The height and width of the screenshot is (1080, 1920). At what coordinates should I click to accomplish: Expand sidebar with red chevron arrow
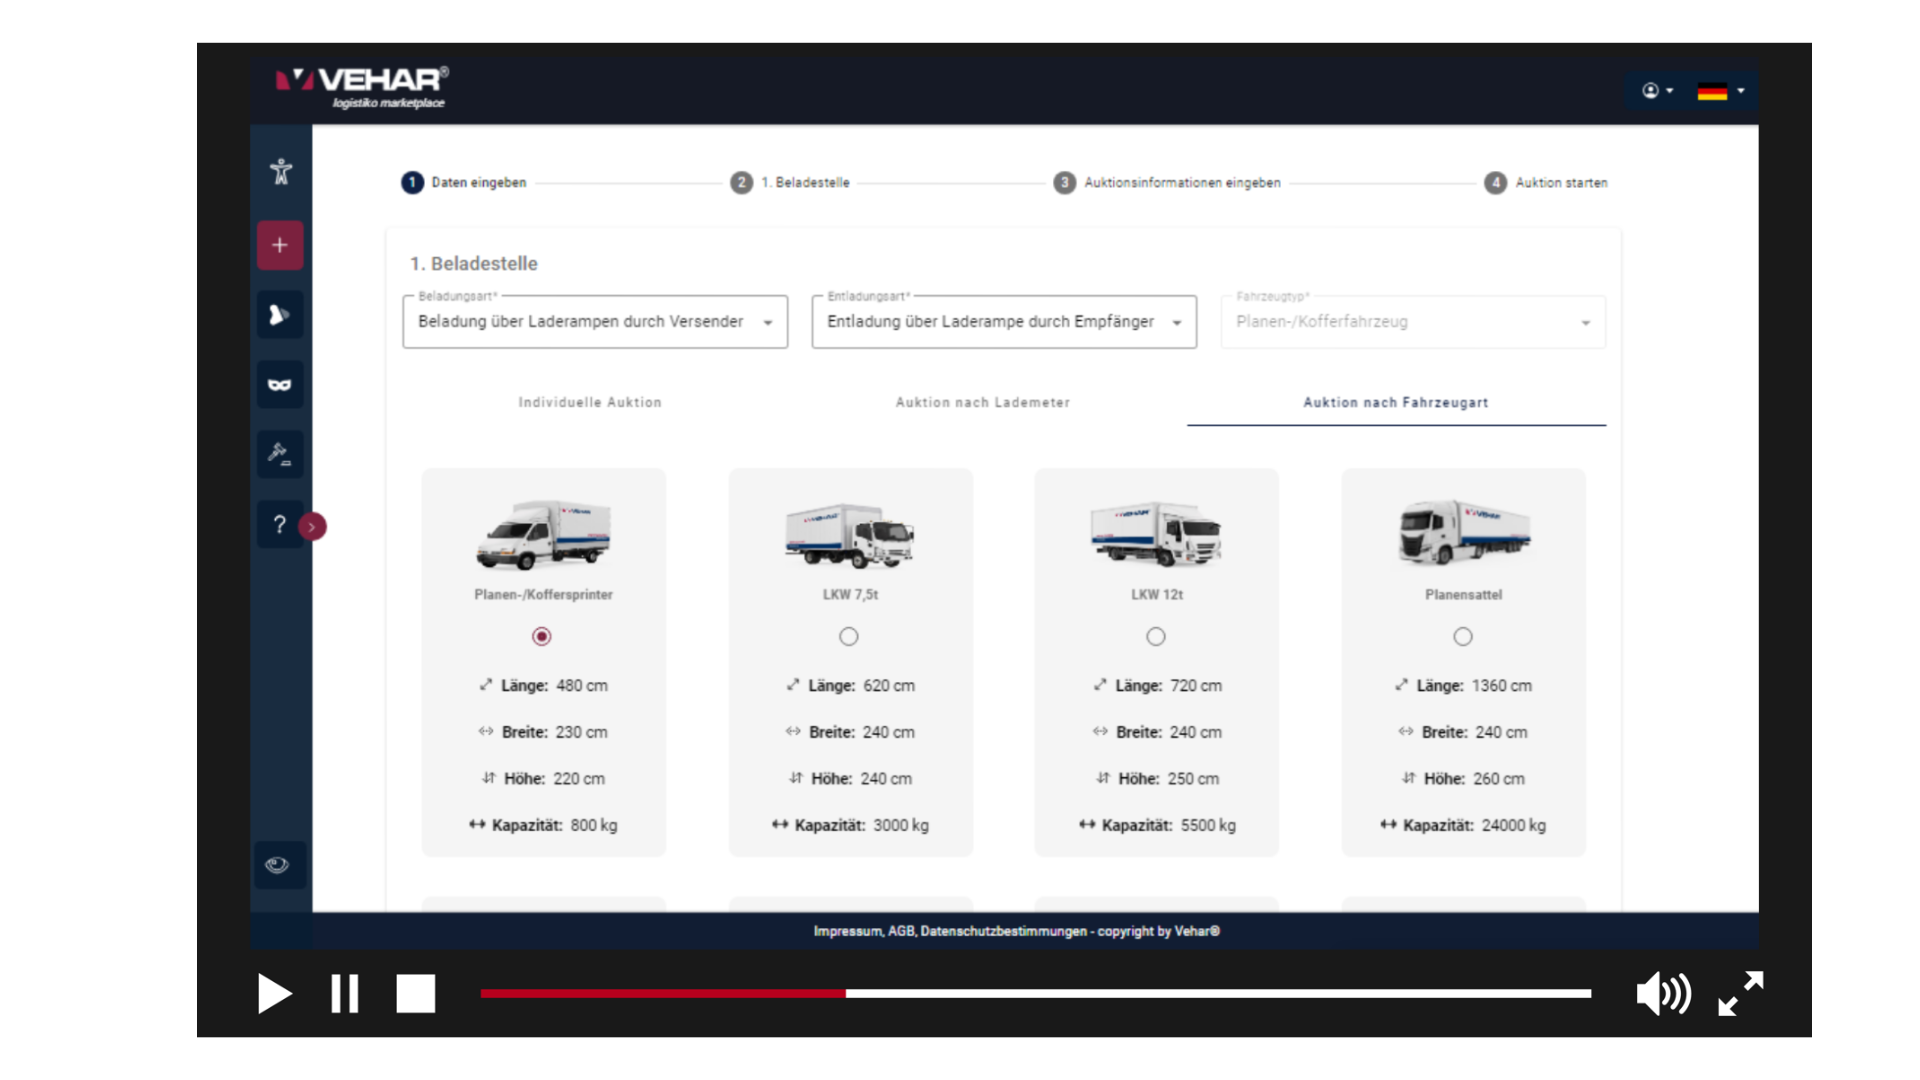[x=312, y=527]
